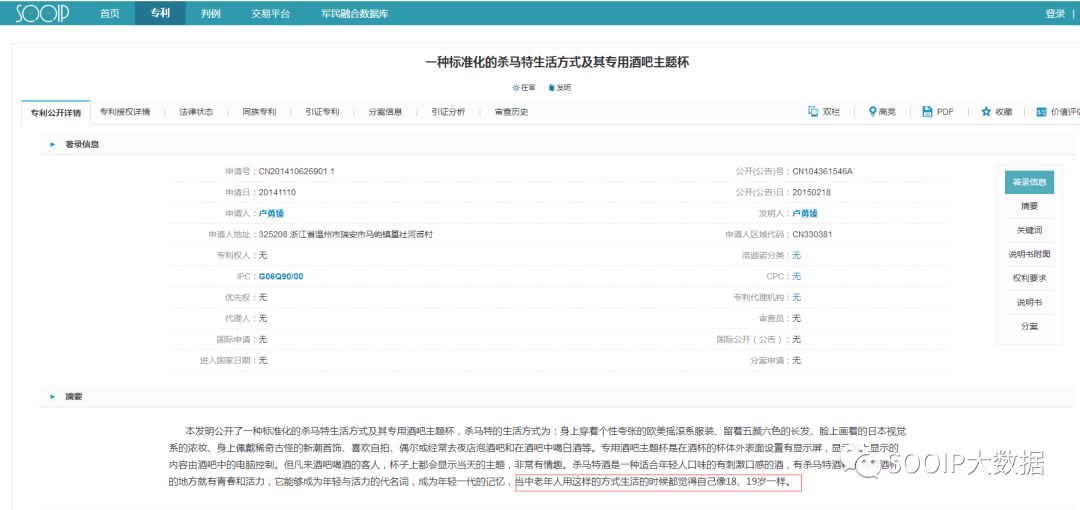Select the applicant address 325208 text
Image resolution: width=1080 pixels, height=510 pixels.
pyautogui.click(x=346, y=234)
